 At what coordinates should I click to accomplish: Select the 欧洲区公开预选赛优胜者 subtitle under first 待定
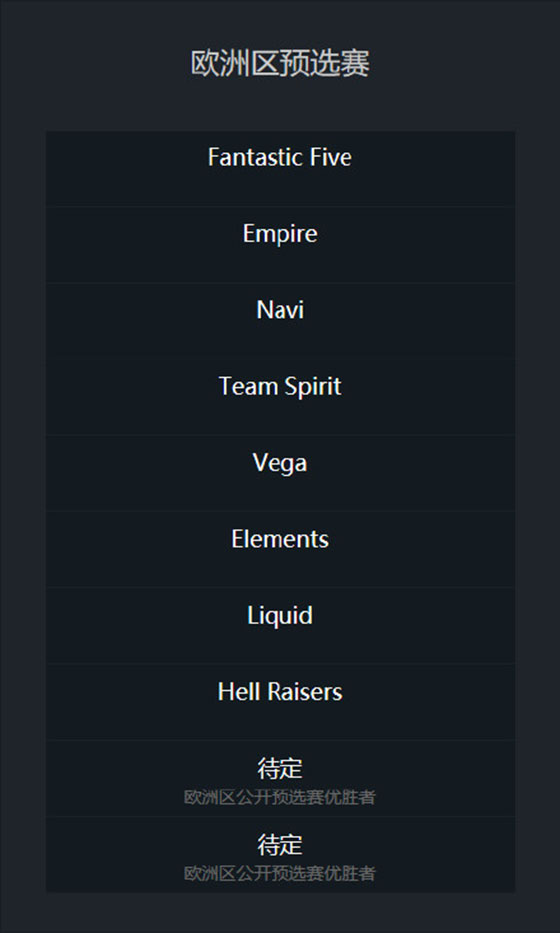[280, 797]
